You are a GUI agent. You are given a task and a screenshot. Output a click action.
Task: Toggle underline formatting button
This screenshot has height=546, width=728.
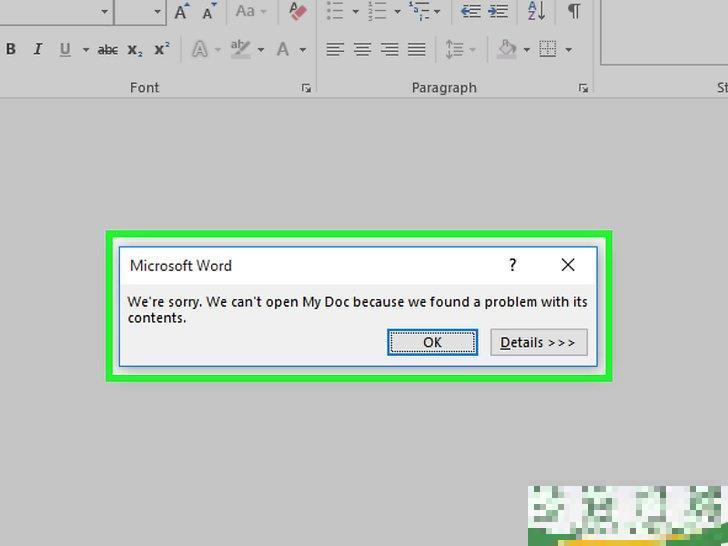pos(66,49)
